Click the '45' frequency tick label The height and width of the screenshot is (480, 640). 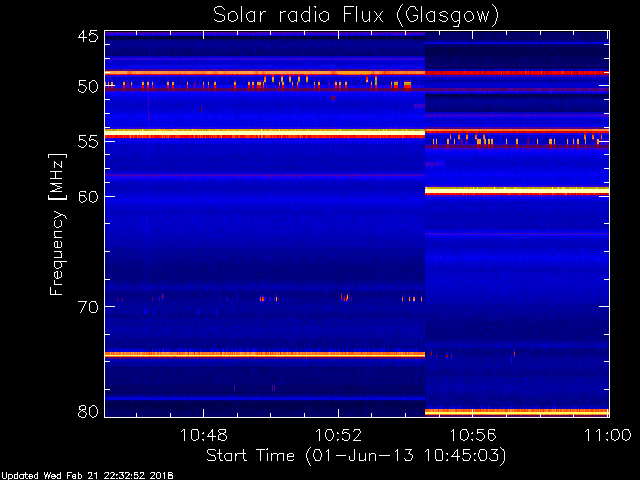88,36
